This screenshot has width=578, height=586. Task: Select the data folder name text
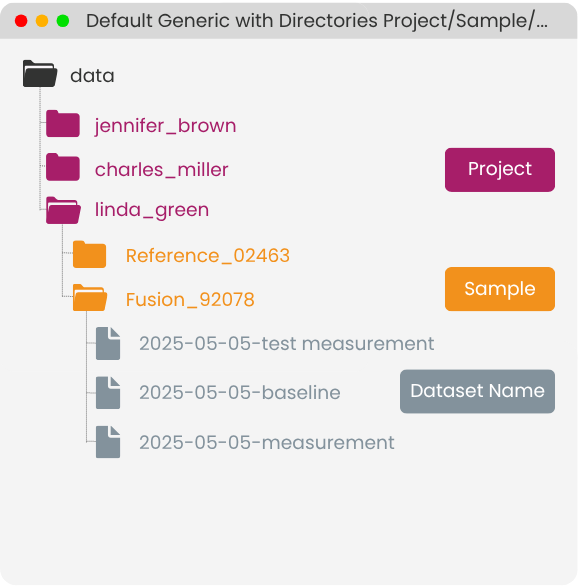click(92, 75)
